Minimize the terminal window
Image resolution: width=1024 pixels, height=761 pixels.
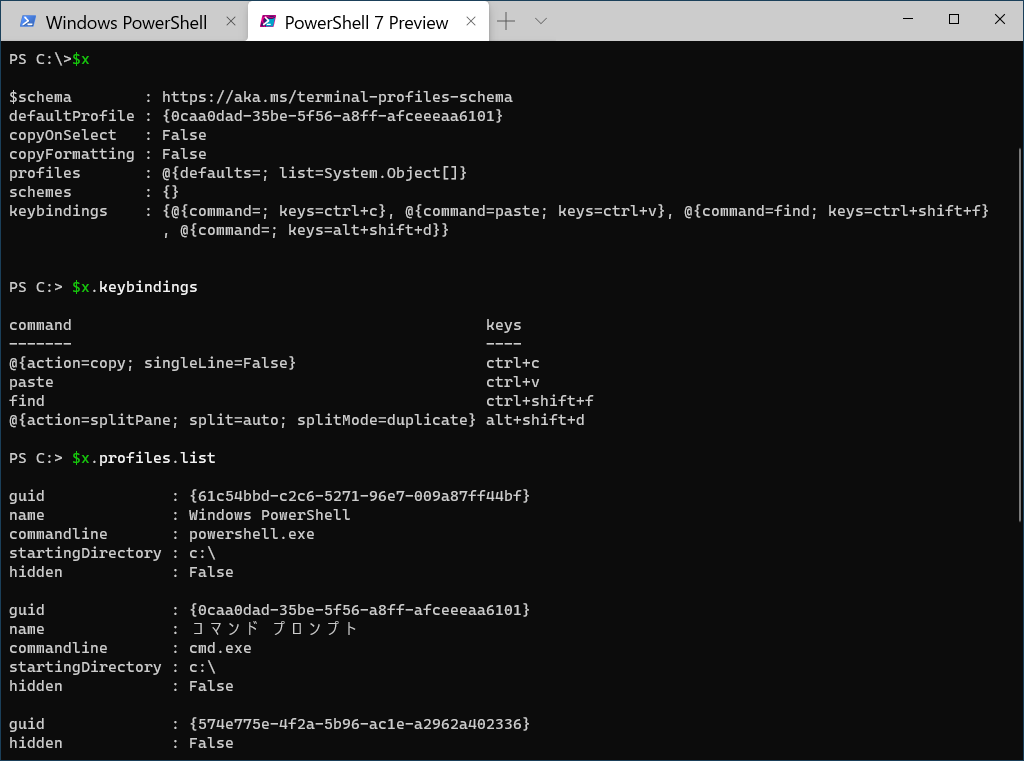(x=907, y=19)
